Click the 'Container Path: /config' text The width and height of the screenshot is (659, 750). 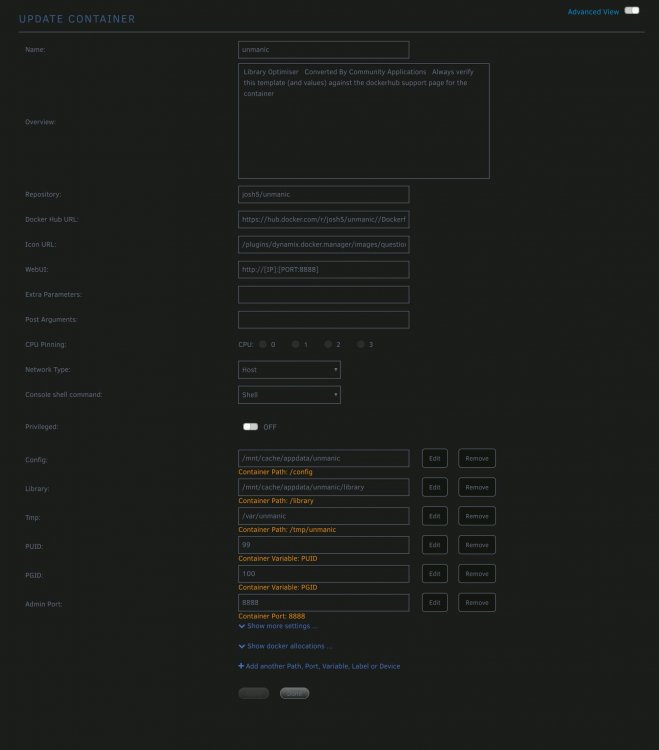click(x=275, y=472)
